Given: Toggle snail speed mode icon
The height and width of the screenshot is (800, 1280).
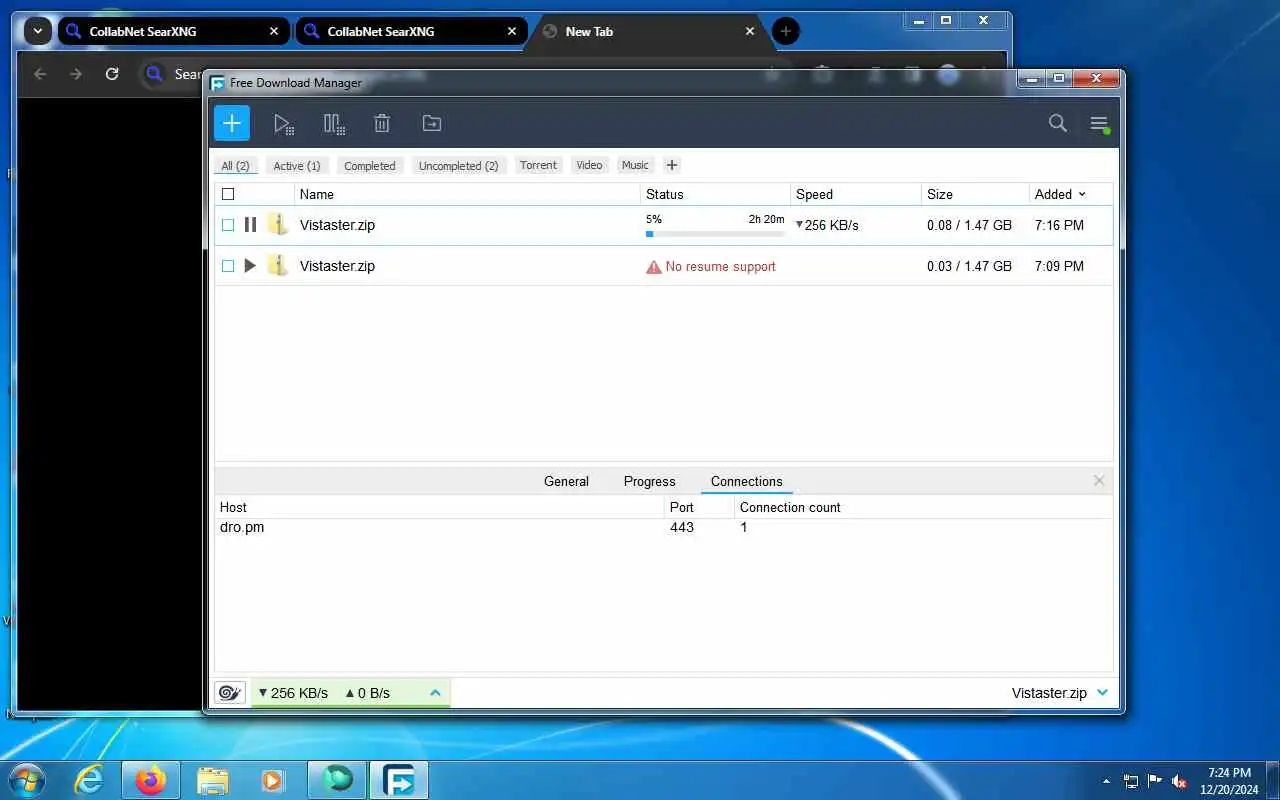Looking at the screenshot, I should 230,692.
